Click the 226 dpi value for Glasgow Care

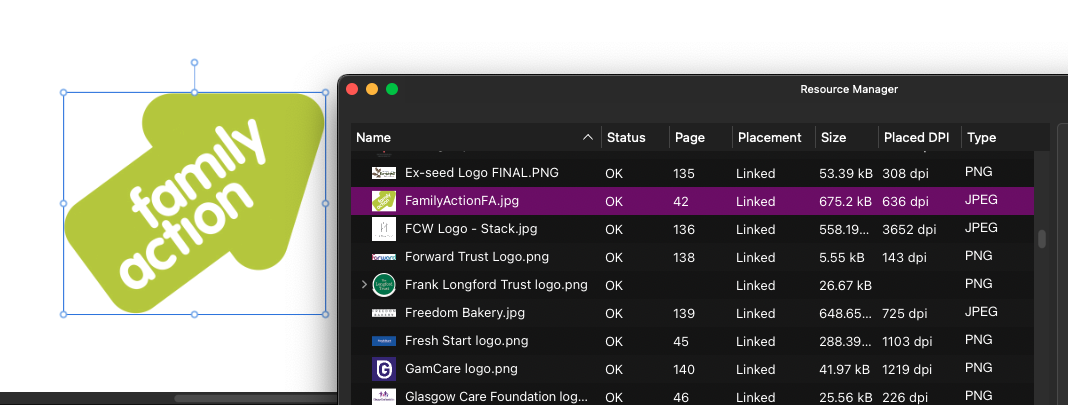coord(905,397)
